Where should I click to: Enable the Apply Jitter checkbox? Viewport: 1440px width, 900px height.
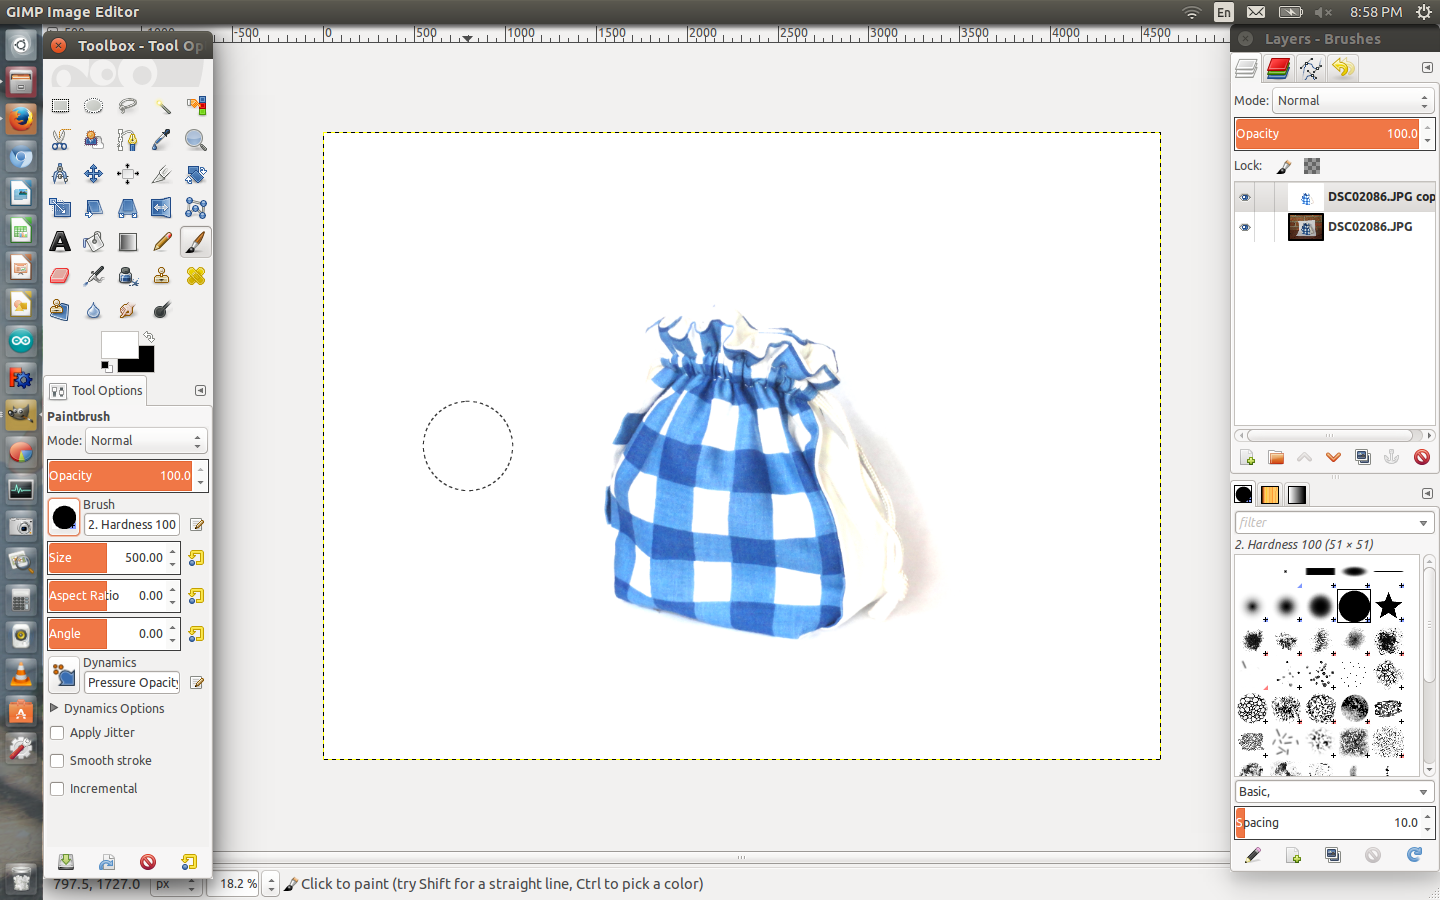click(x=57, y=732)
